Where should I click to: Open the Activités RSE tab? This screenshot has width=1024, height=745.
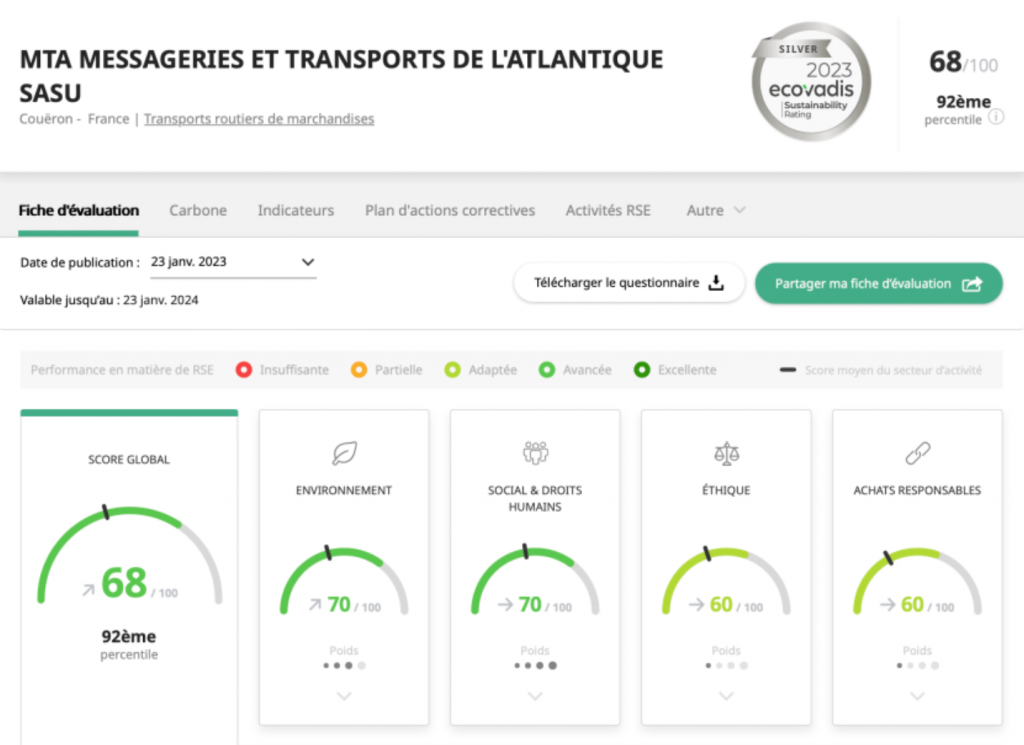[x=608, y=210]
